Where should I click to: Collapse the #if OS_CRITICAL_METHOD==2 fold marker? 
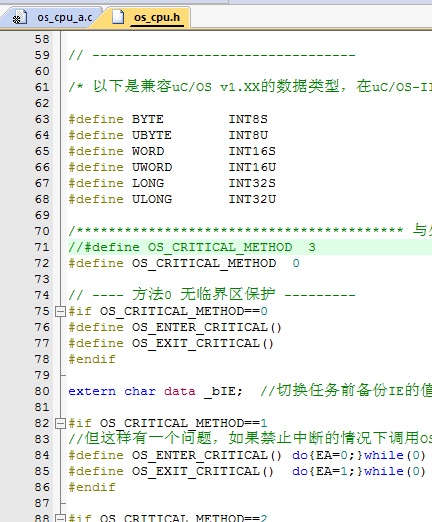pos(60,518)
